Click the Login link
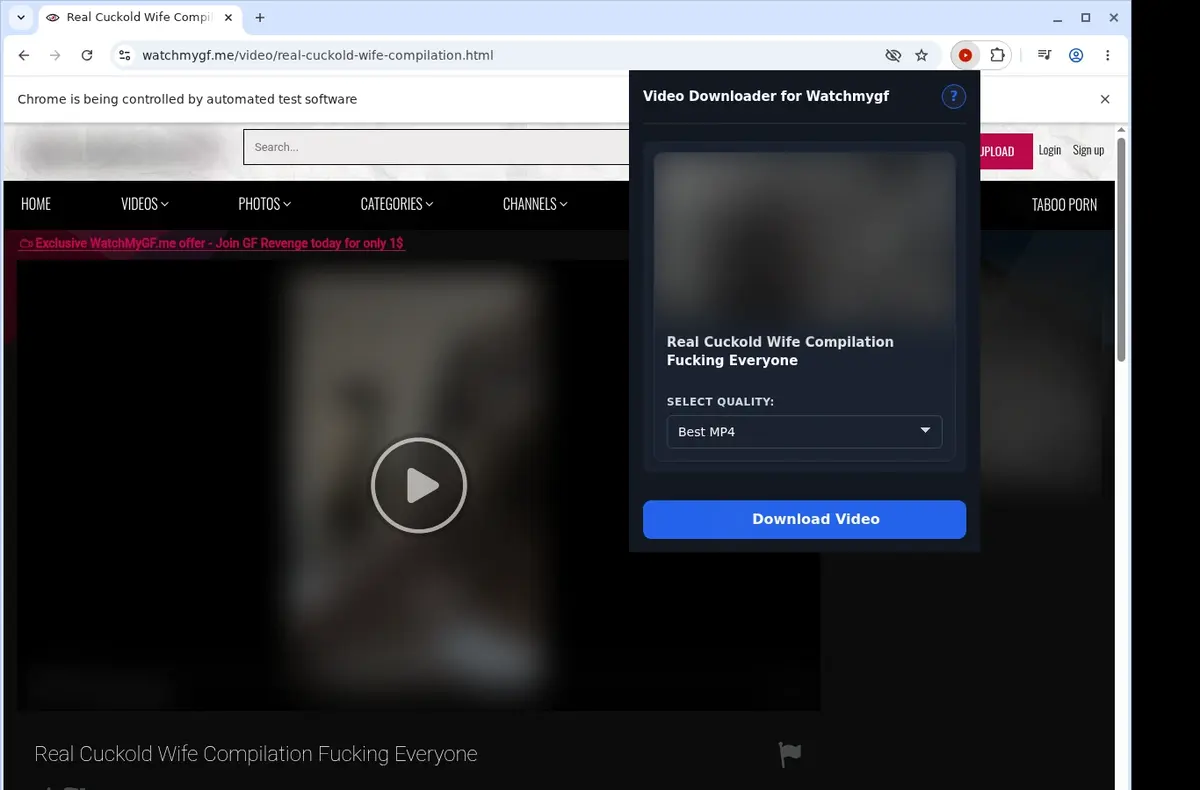 pos(1050,150)
